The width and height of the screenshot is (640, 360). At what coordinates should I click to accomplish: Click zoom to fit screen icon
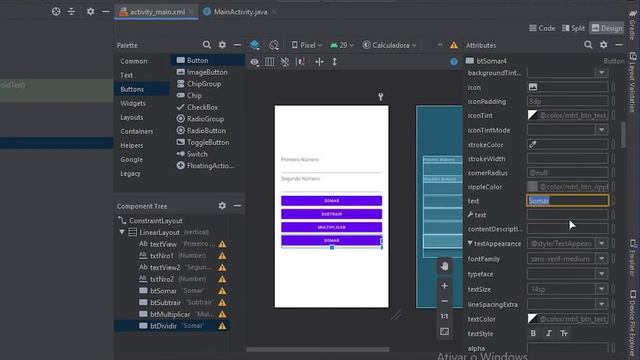(444, 331)
